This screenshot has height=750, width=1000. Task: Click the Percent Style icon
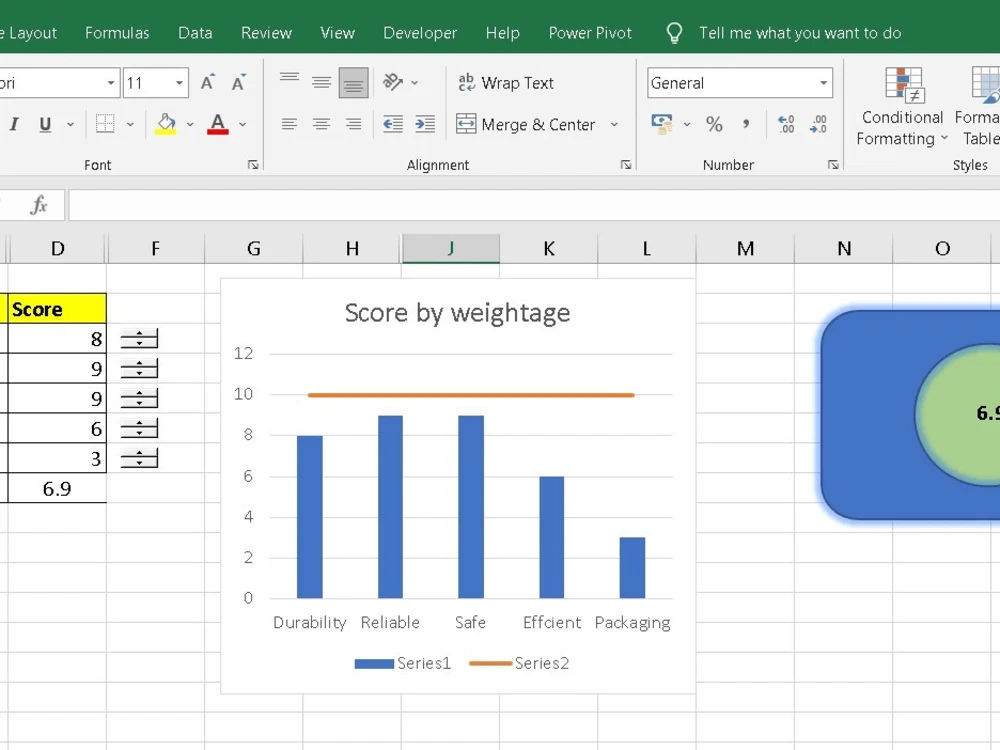(x=714, y=123)
